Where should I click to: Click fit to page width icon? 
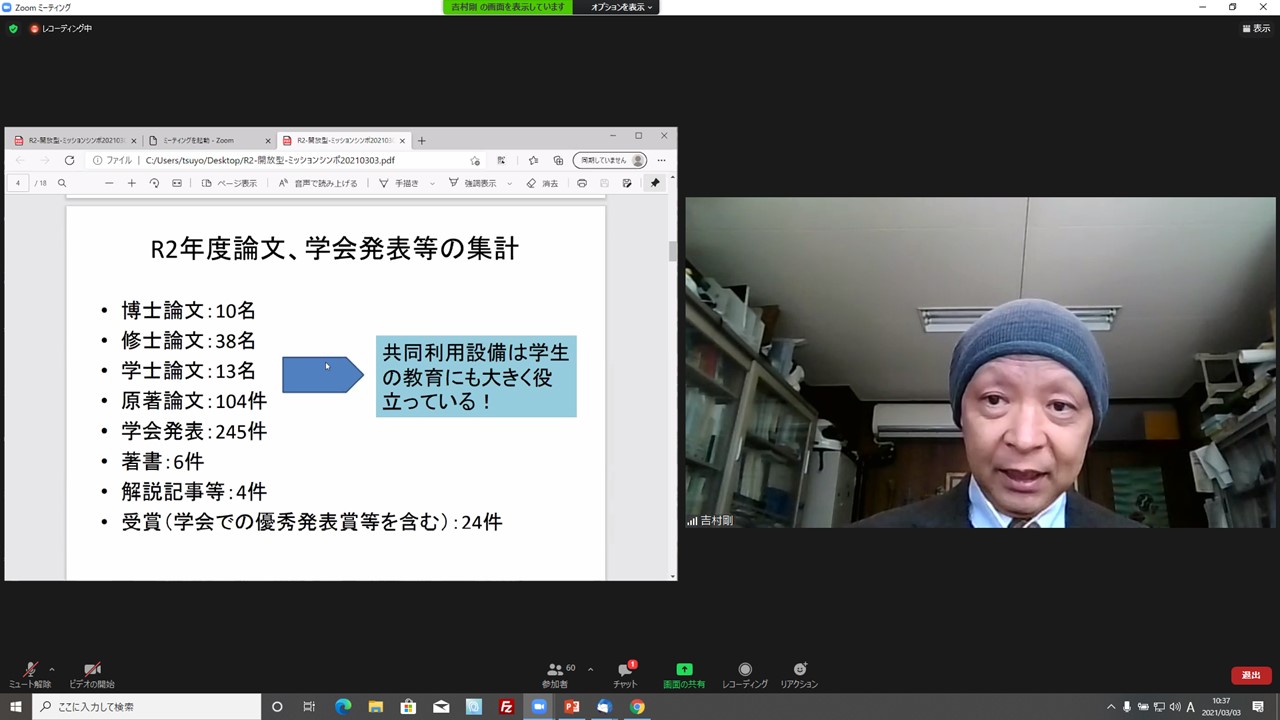coord(177,183)
